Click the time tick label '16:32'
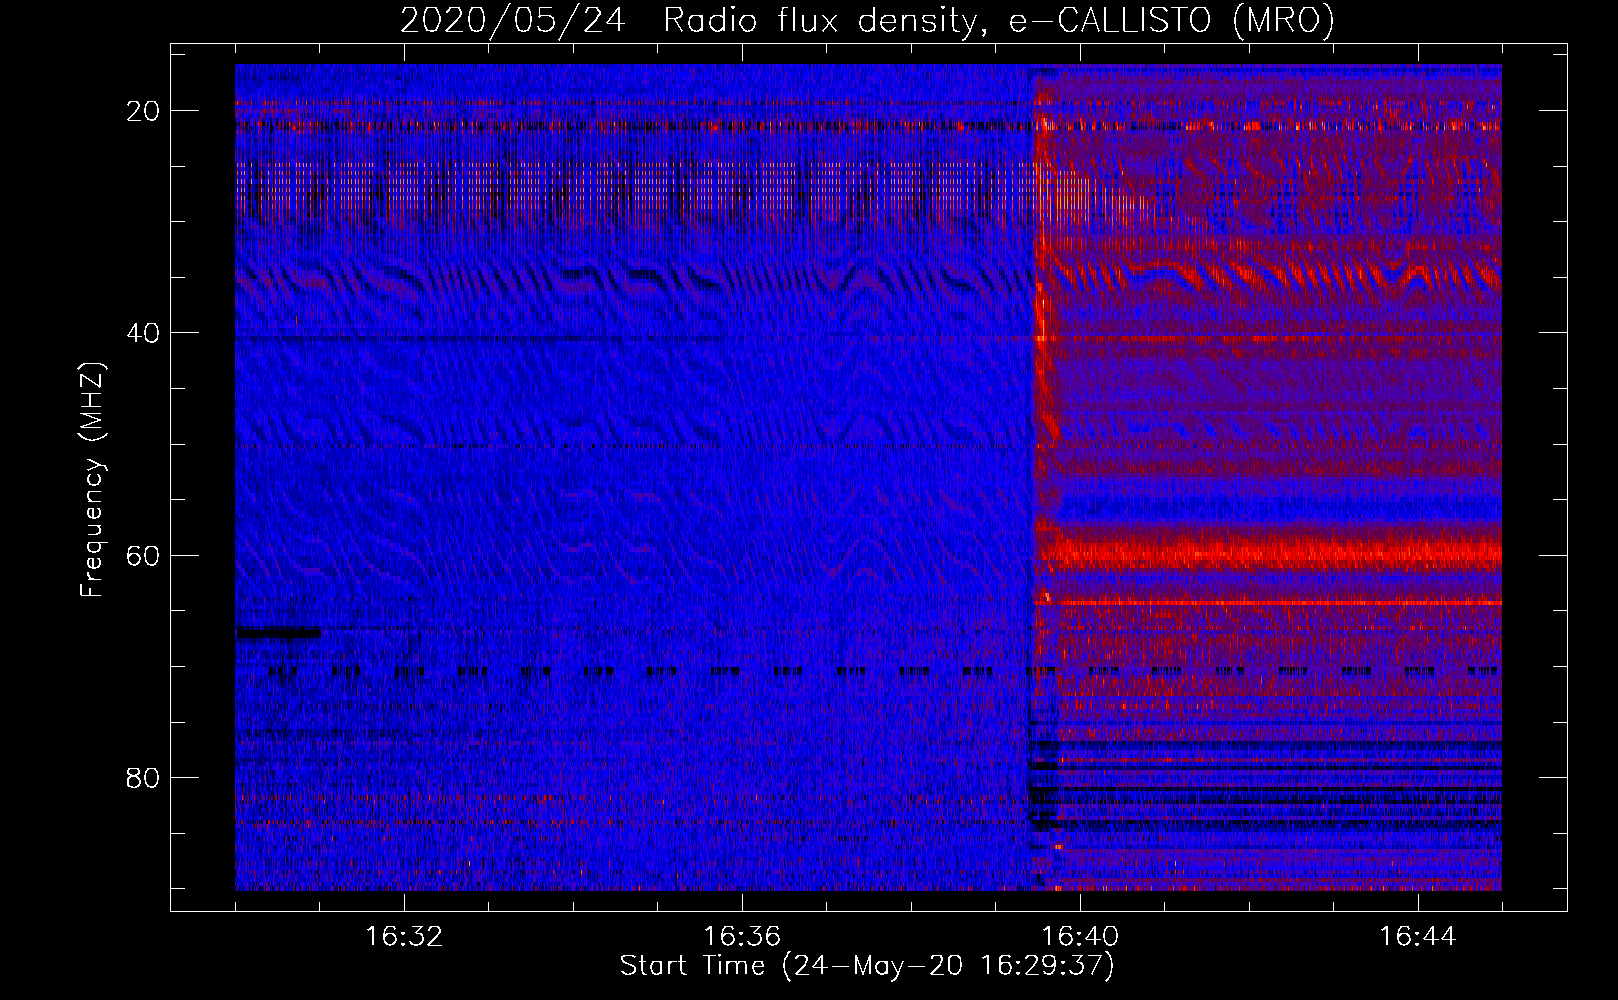1618x1000 pixels. (x=404, y=937)
